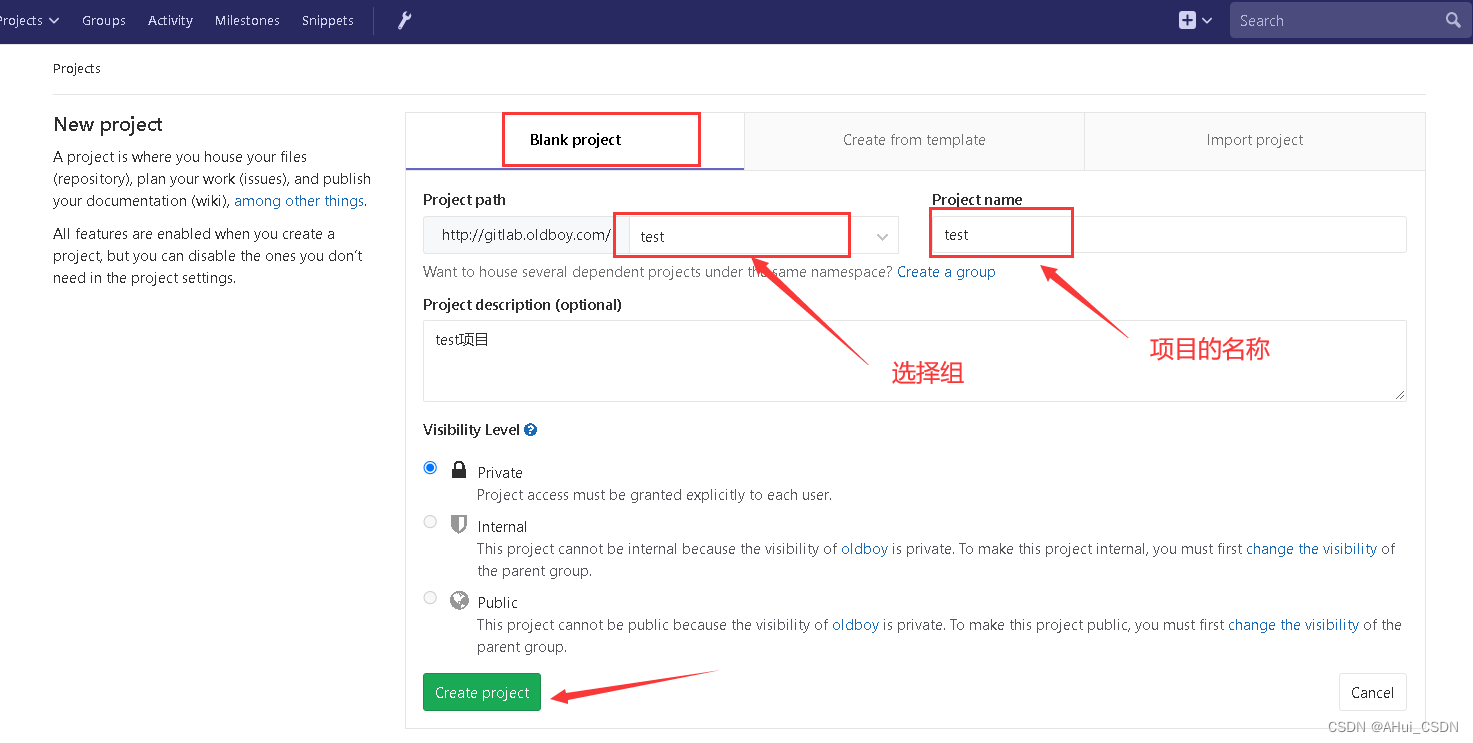
Task: Open Snippets in the top navigation
Action: [x=328, y=20]
